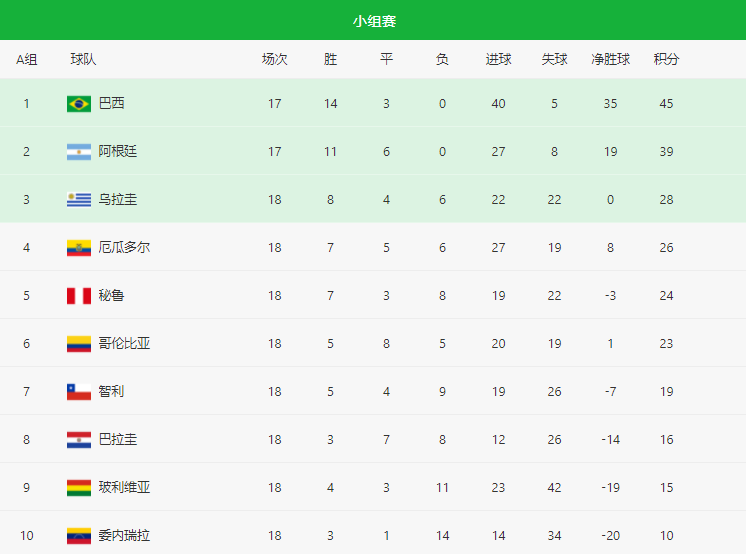Click the Colombia flag icon
This screenshot has height=554, width=746.
79,344
